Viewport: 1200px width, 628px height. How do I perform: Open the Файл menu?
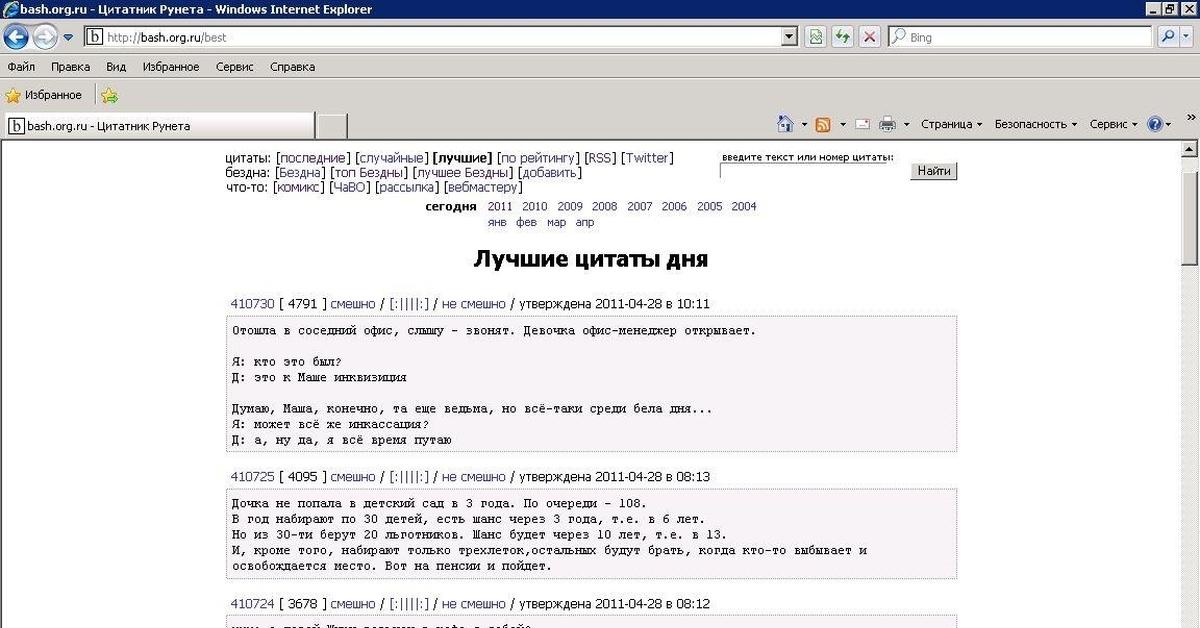coord(21,67)
